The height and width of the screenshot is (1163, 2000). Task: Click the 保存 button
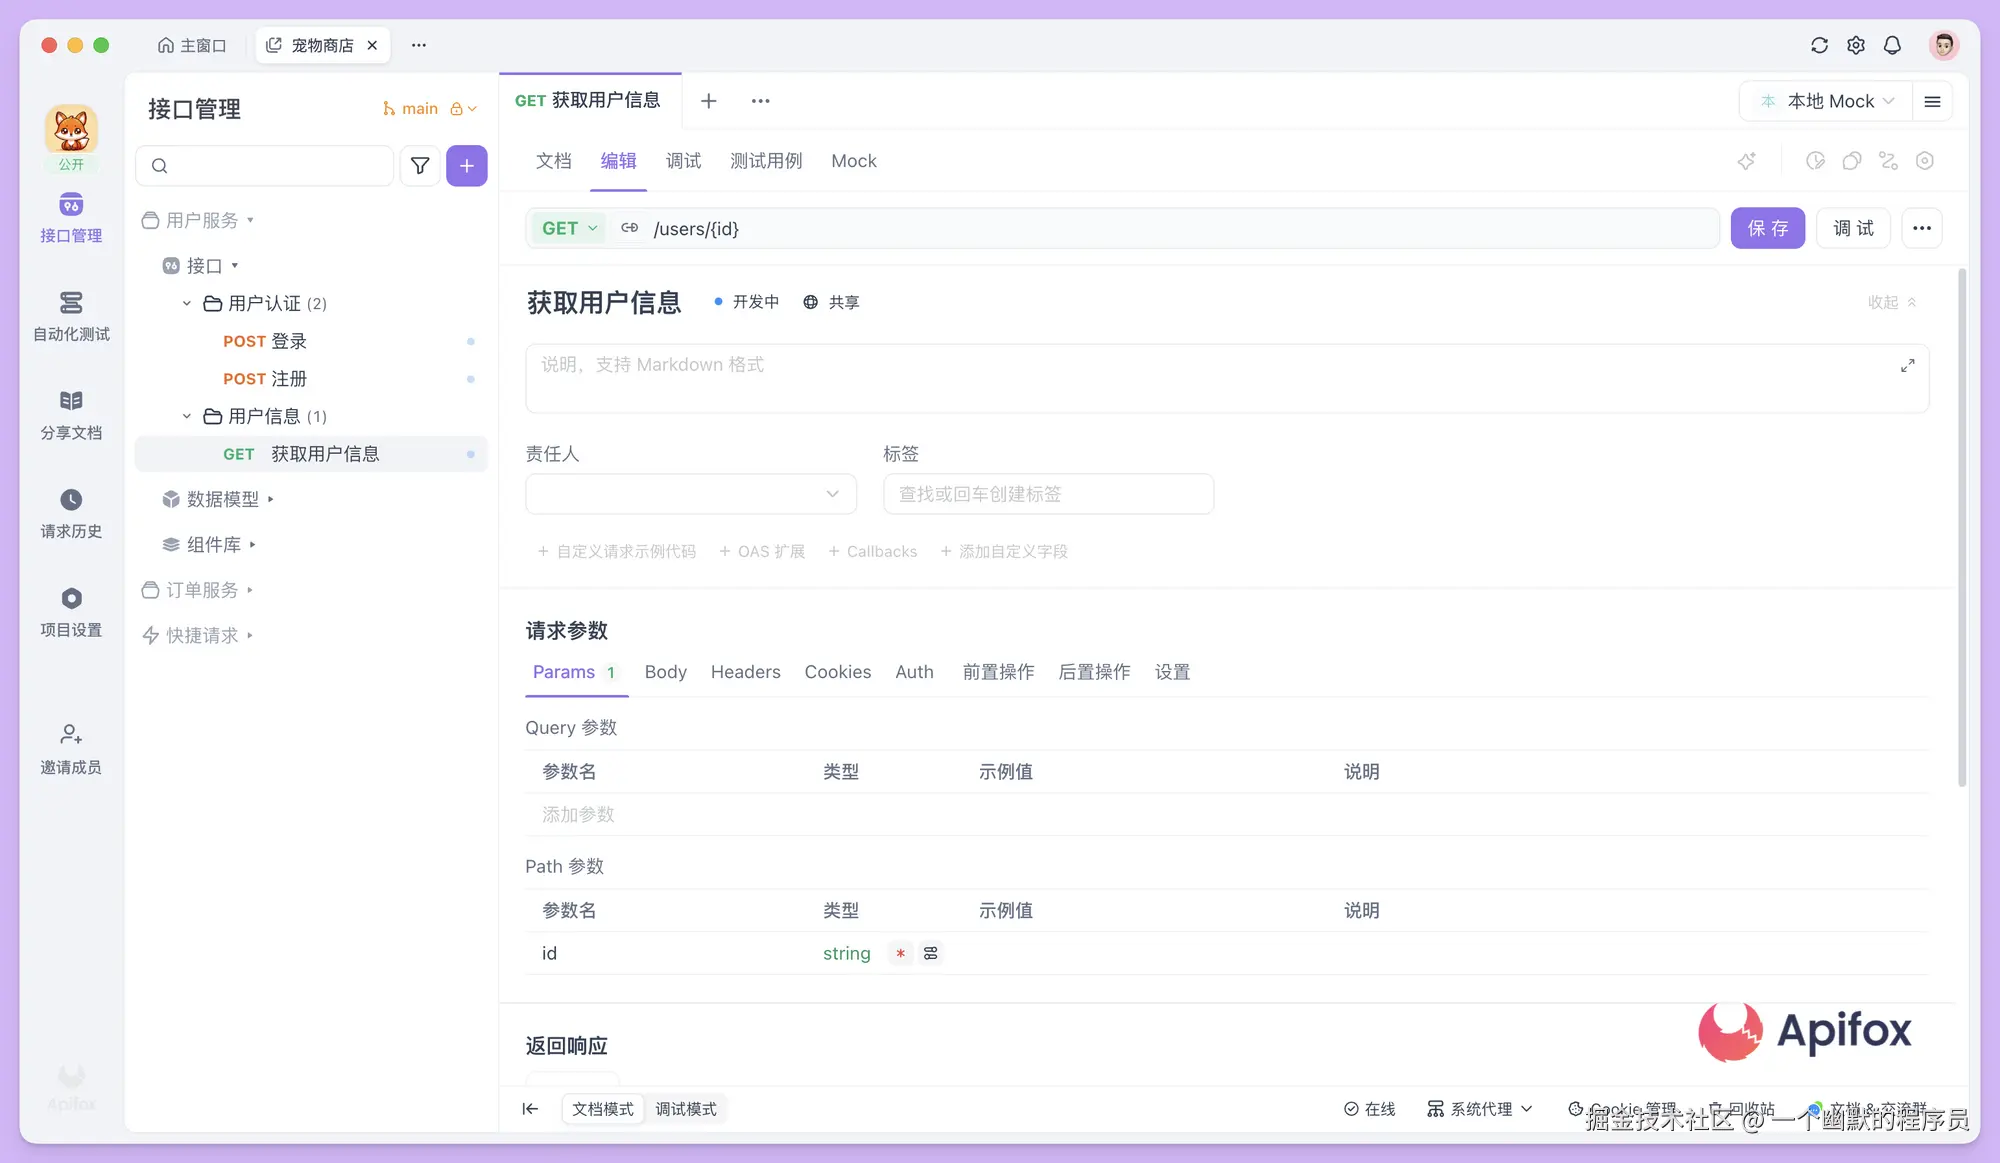[1767, 228]
